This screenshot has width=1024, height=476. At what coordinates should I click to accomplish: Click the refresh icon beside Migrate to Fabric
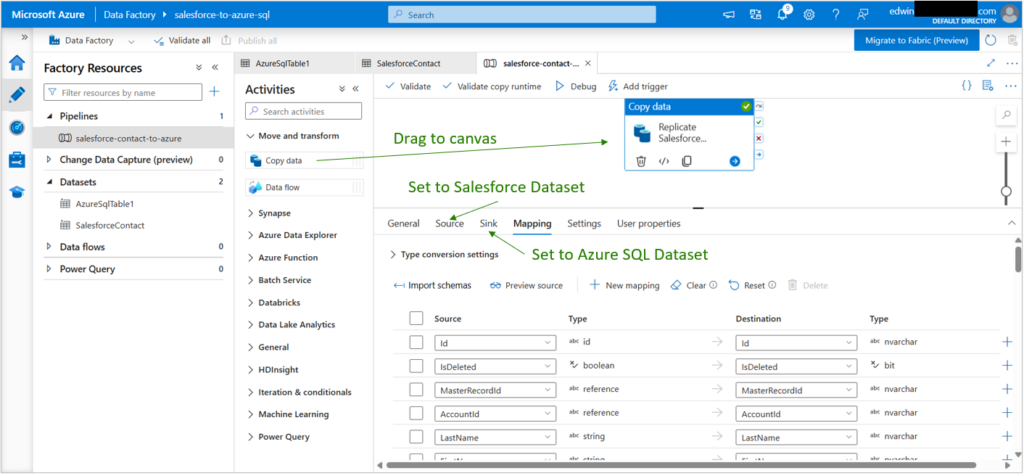991,40
